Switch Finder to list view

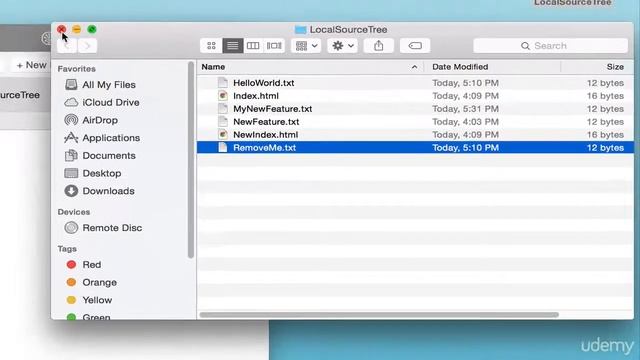pyautogui.click(x=233, y=46)
